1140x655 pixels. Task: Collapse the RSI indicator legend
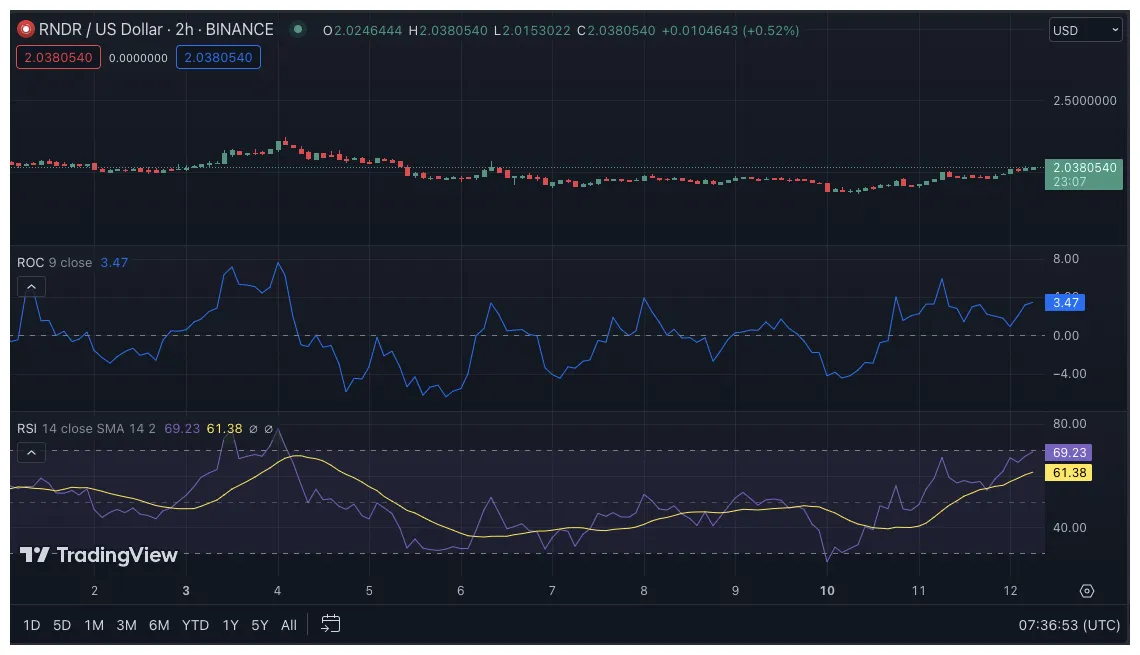point(30,453)
